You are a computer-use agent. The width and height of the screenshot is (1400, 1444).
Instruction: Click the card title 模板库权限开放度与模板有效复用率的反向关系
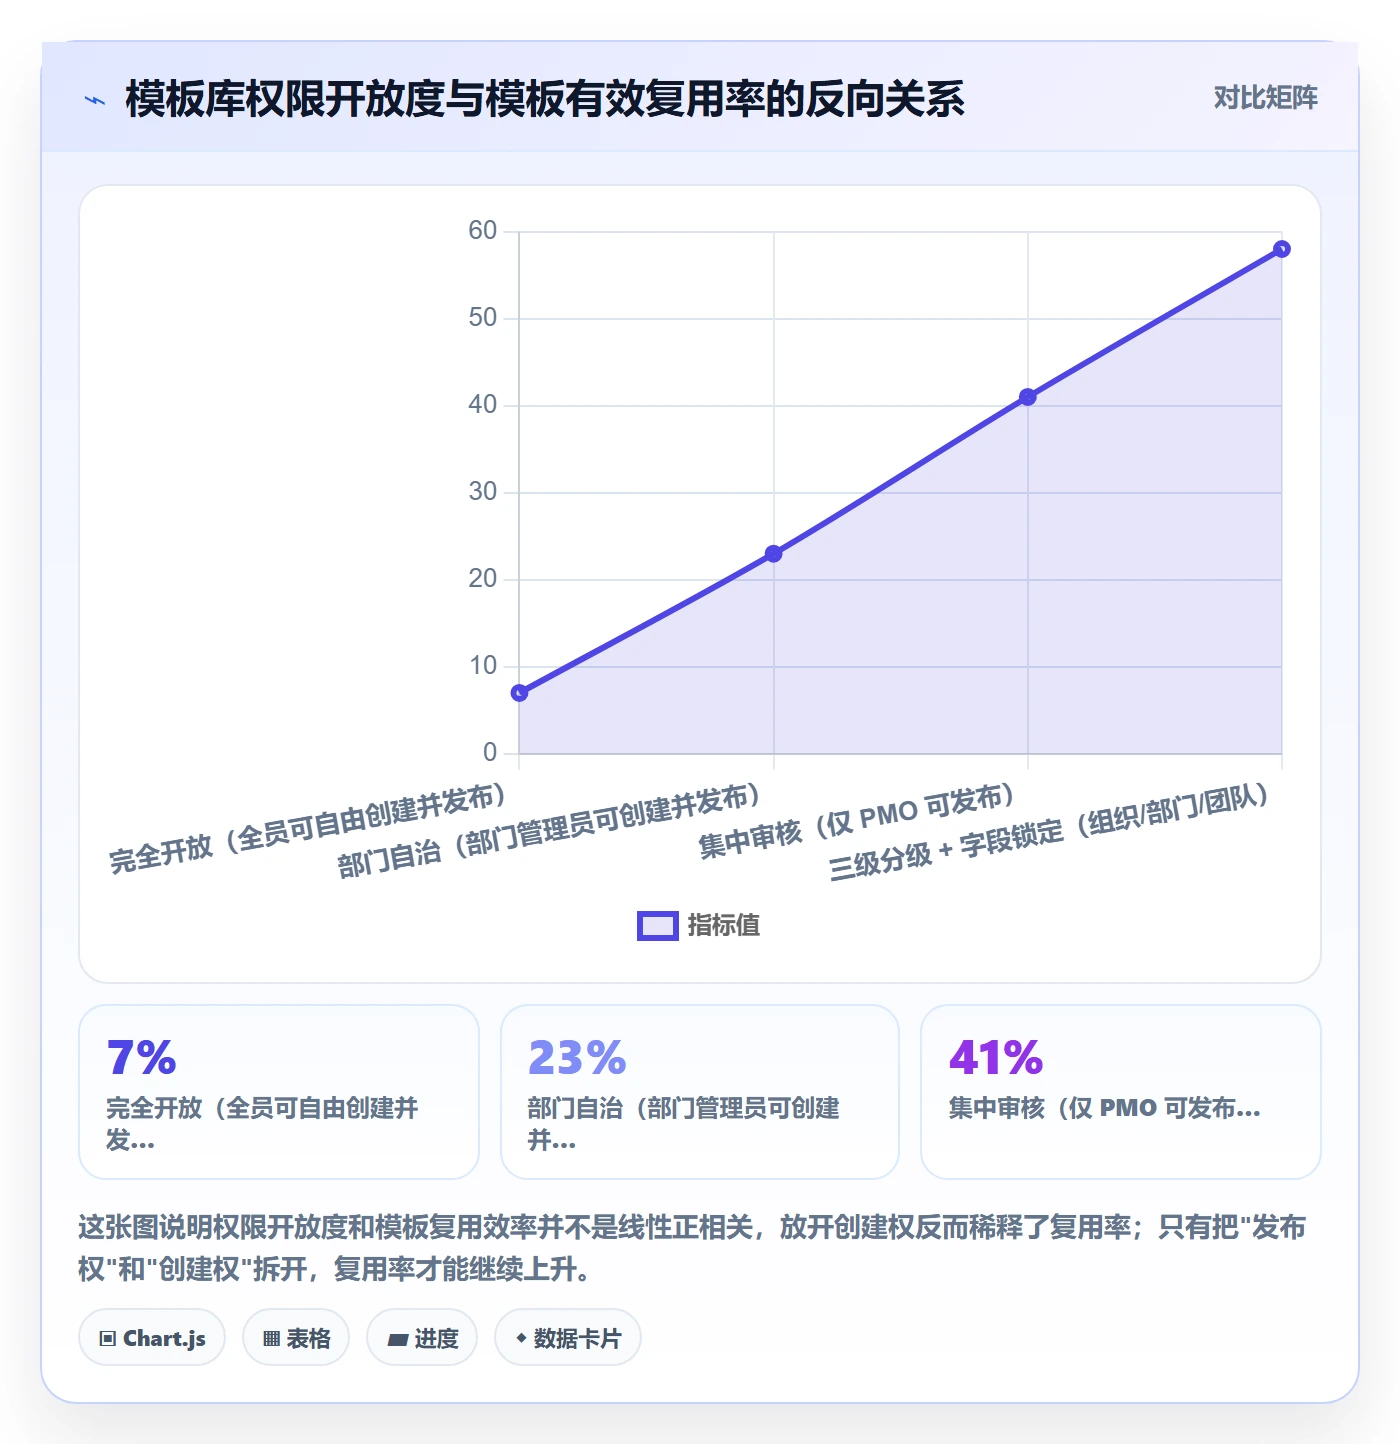tap(545, 99)
